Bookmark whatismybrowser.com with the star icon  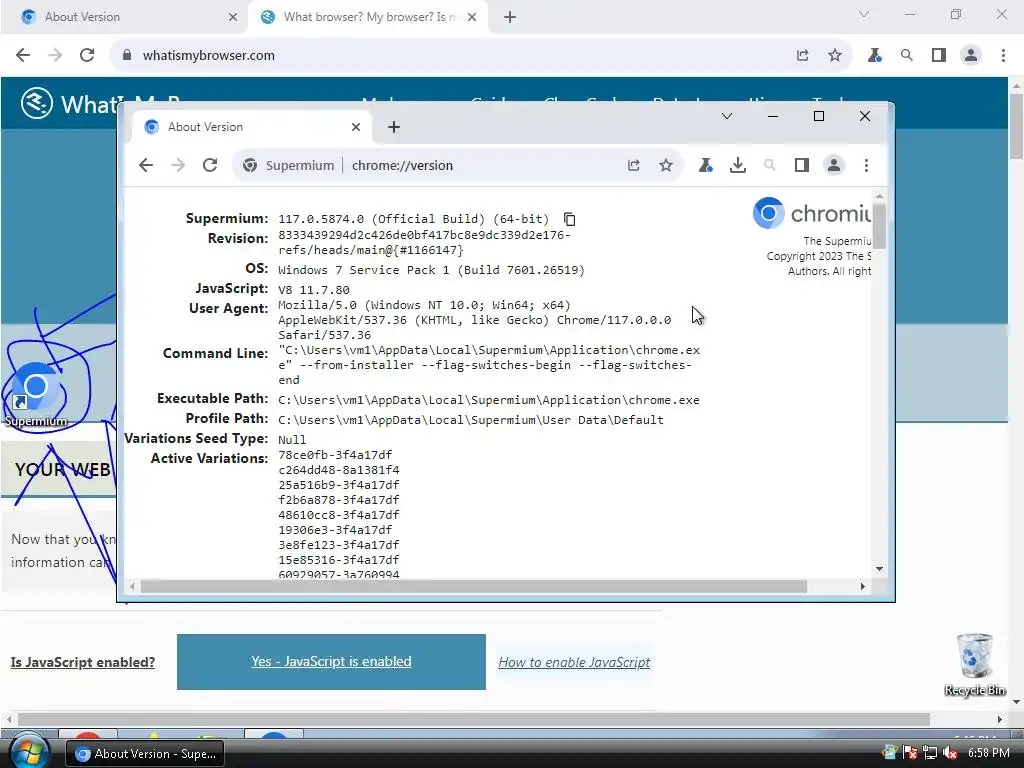(835, 56)
